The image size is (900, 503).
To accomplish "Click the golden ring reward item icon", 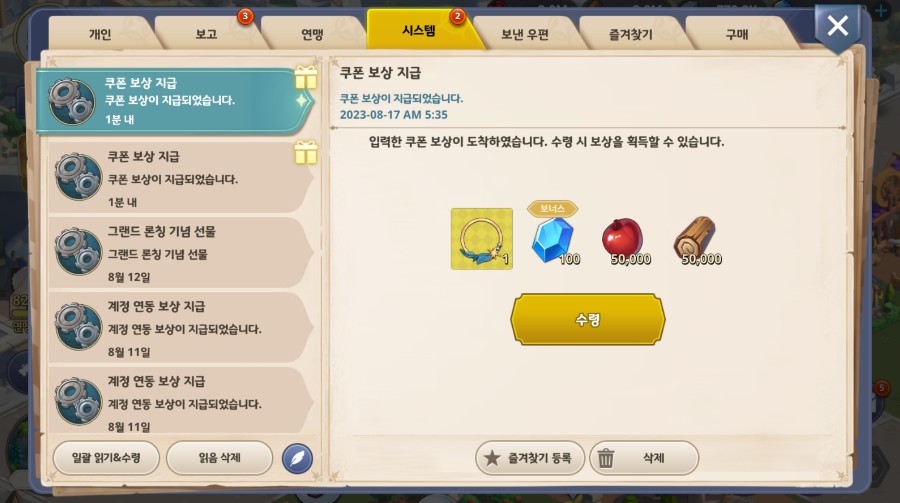I will point(482,239).
